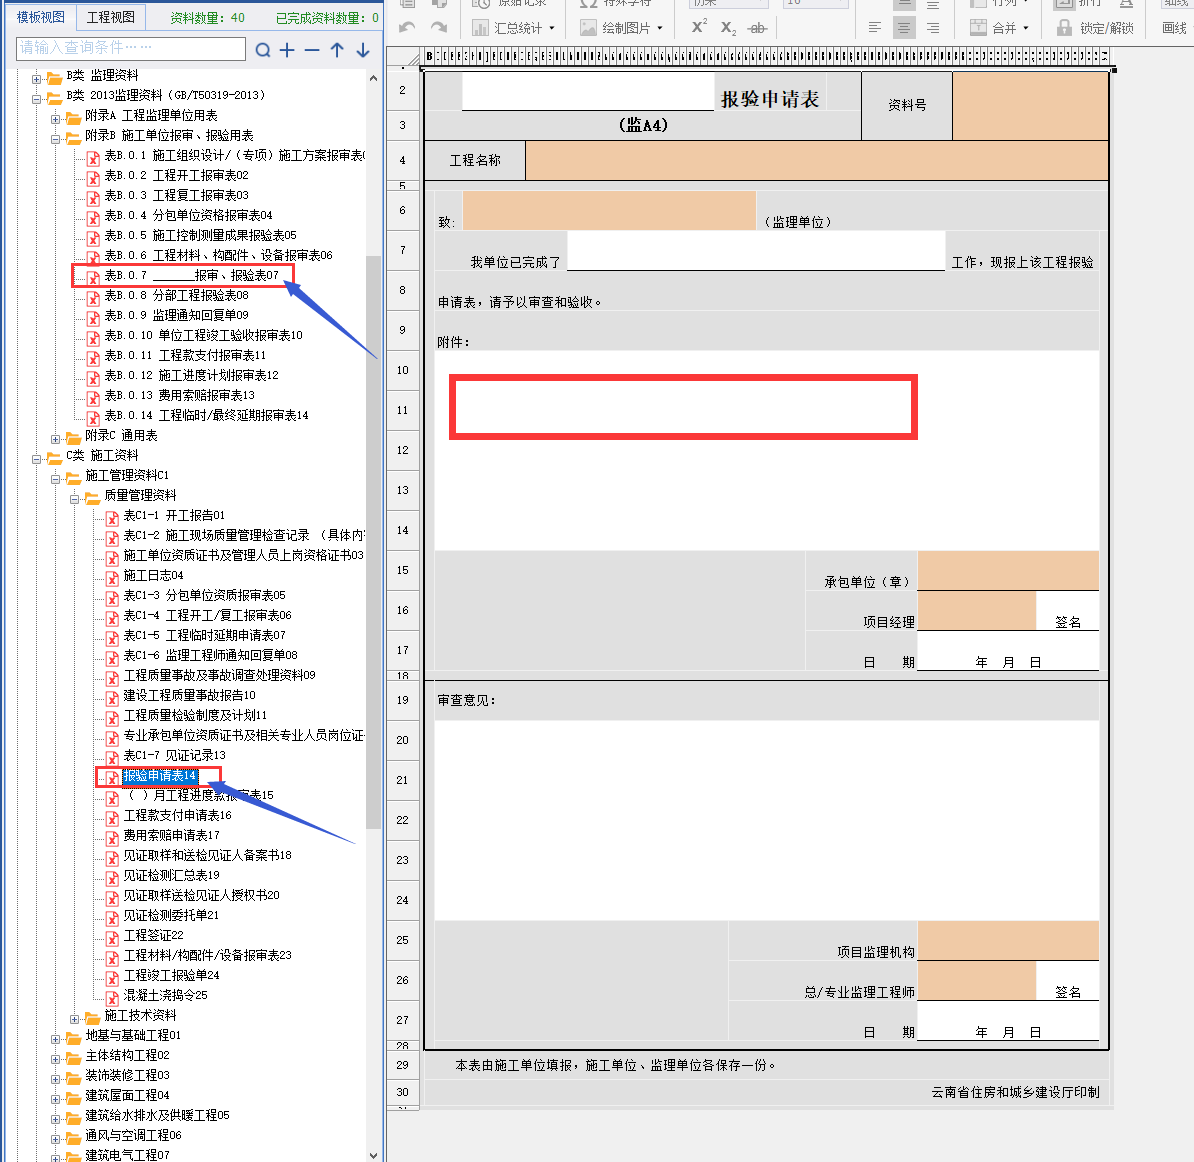Switch to the 模板视图 tab
The width and height of the screenshot is (1194, 1162).
pos(41,17)
